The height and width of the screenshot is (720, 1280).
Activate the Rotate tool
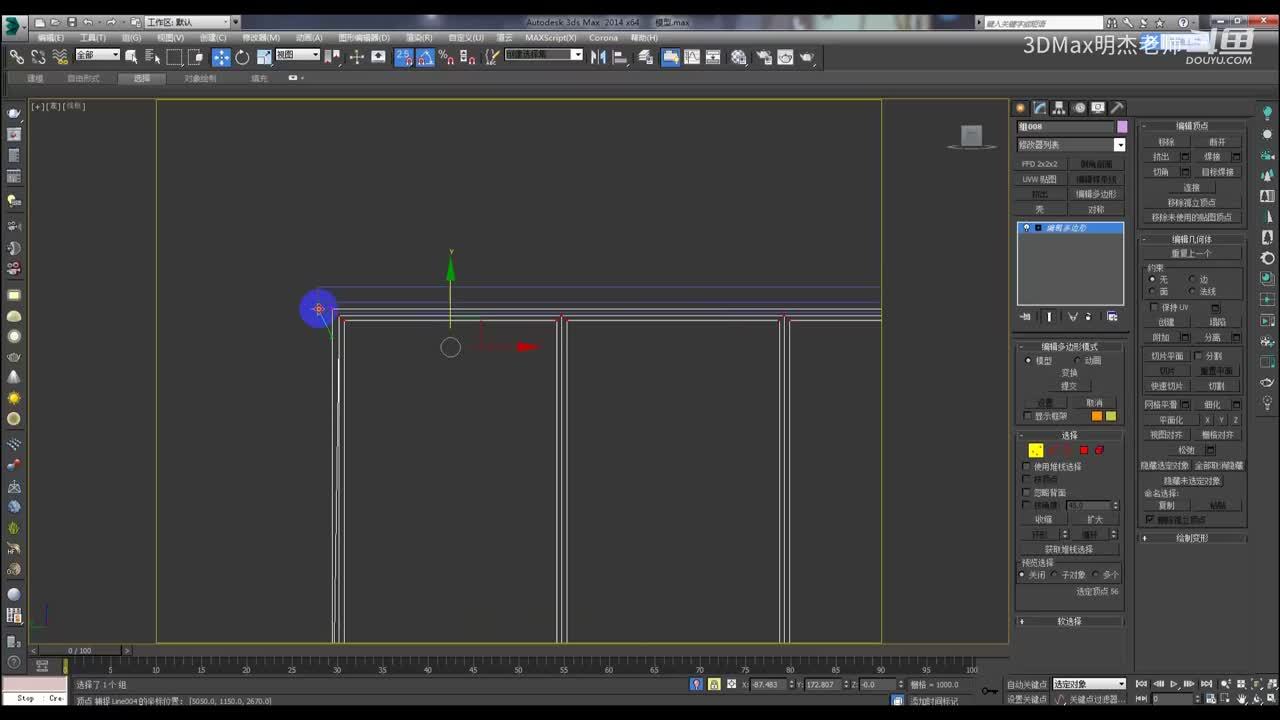click(242, 57)
